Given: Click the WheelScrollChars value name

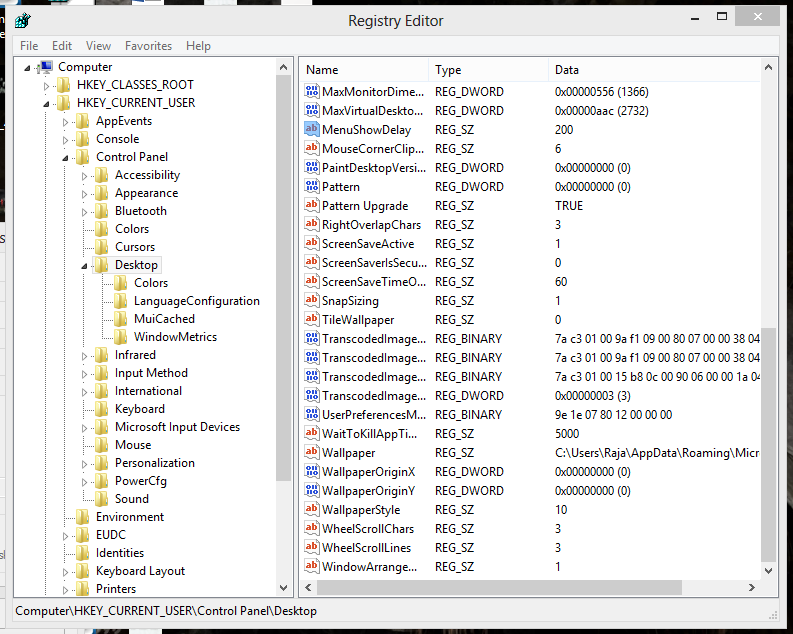Looking at the screenshot, I should point(368,529).
